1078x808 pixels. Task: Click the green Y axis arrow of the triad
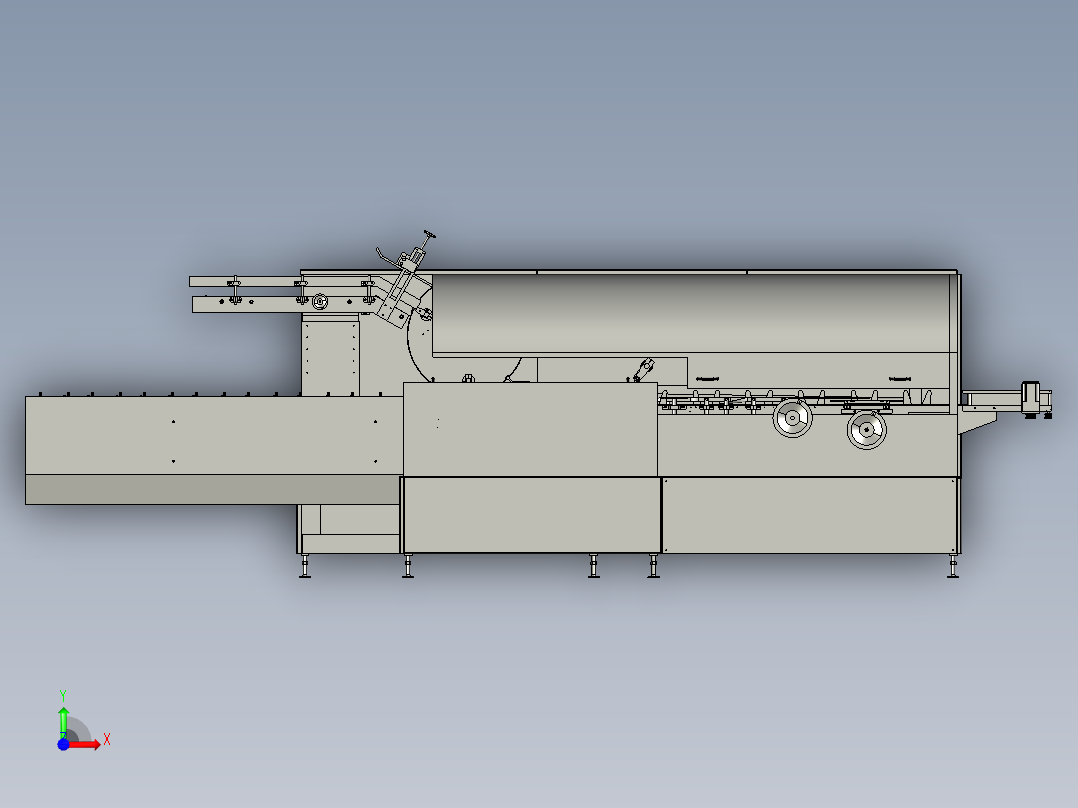click(63, 722)
